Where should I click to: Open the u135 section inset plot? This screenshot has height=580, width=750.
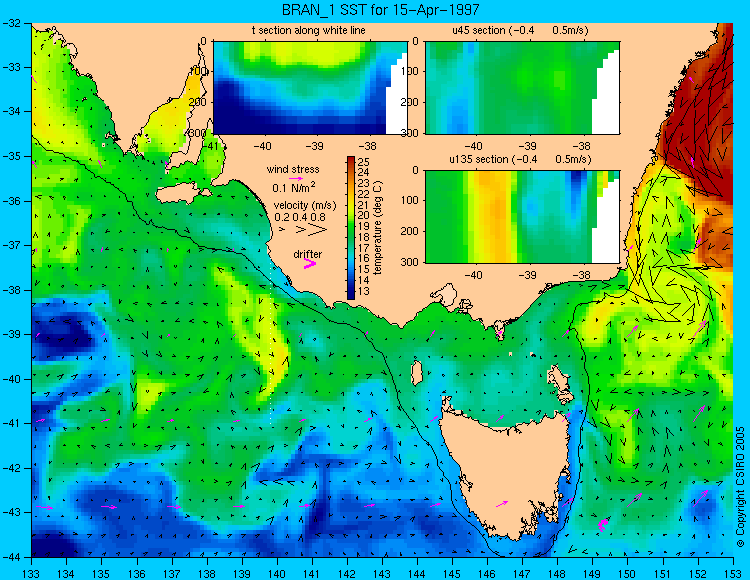click(x=522, y=217)
